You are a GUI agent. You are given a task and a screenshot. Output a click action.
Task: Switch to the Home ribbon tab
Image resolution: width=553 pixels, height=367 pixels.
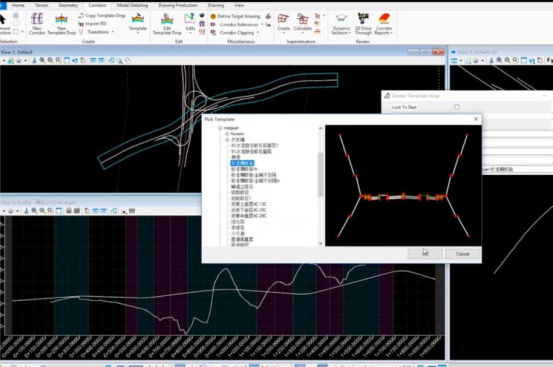(18, 5)
